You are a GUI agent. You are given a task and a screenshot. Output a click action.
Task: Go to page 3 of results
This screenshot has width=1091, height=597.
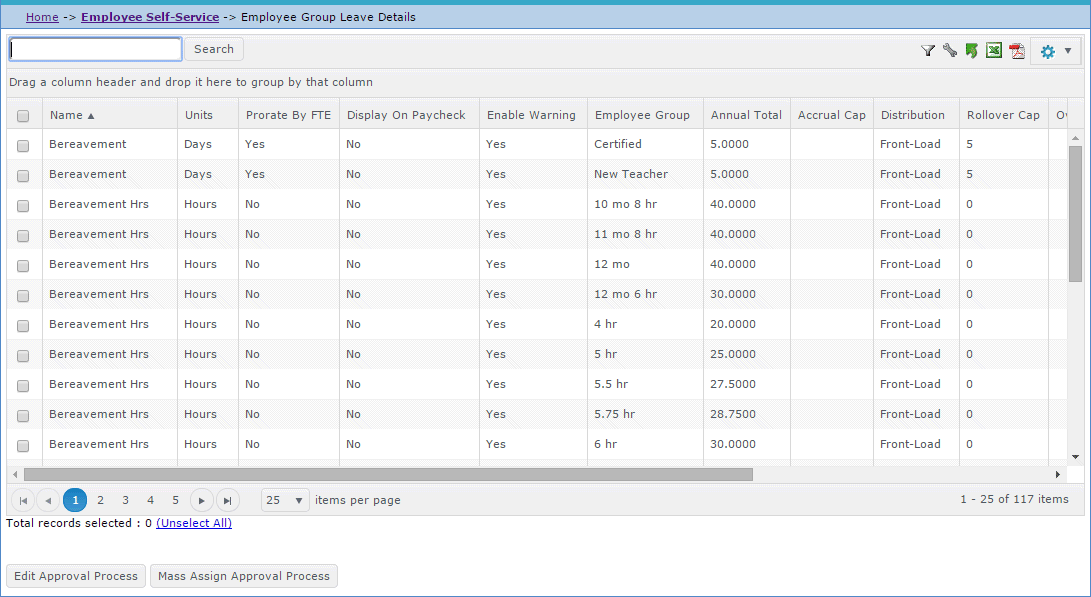[x=125, y=500]
